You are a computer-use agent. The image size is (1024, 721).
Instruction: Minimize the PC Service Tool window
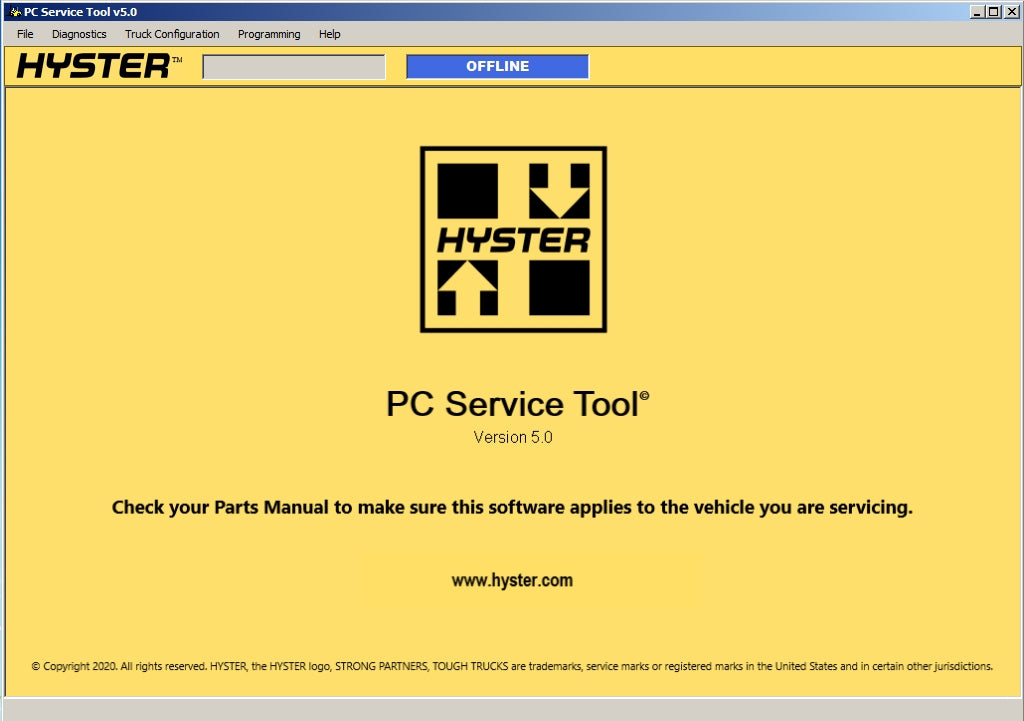click(x=977, y=12)
